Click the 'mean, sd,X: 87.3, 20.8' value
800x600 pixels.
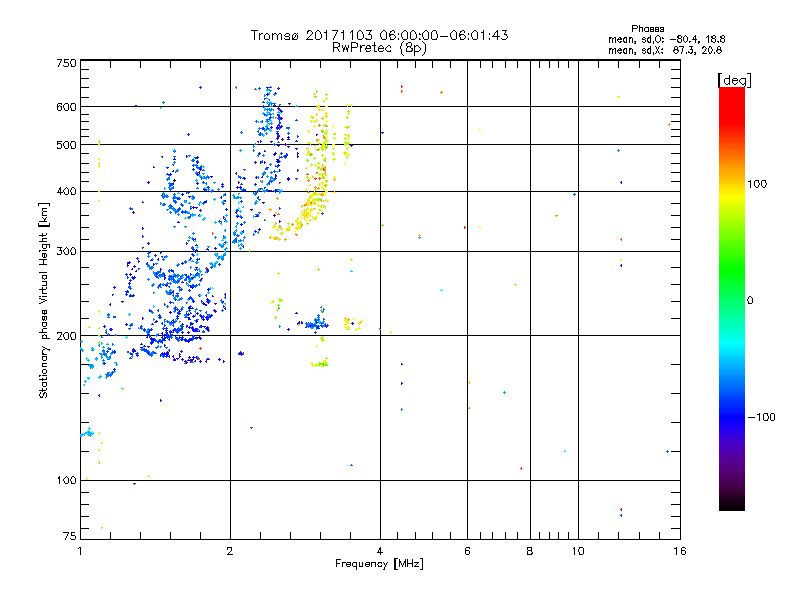[665, 50]
